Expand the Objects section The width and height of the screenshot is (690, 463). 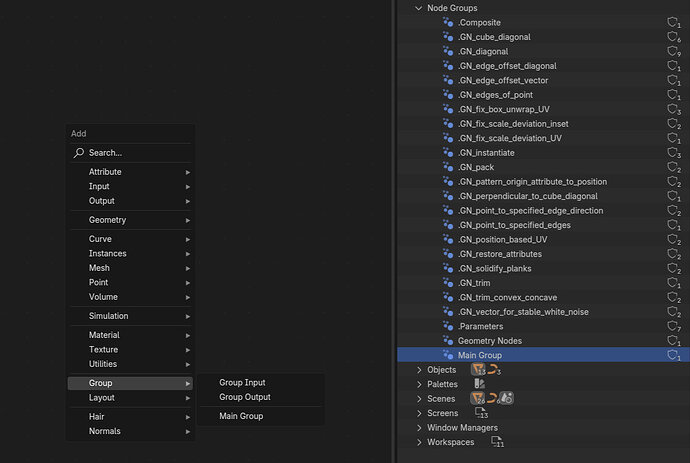(x=418, y=370)
